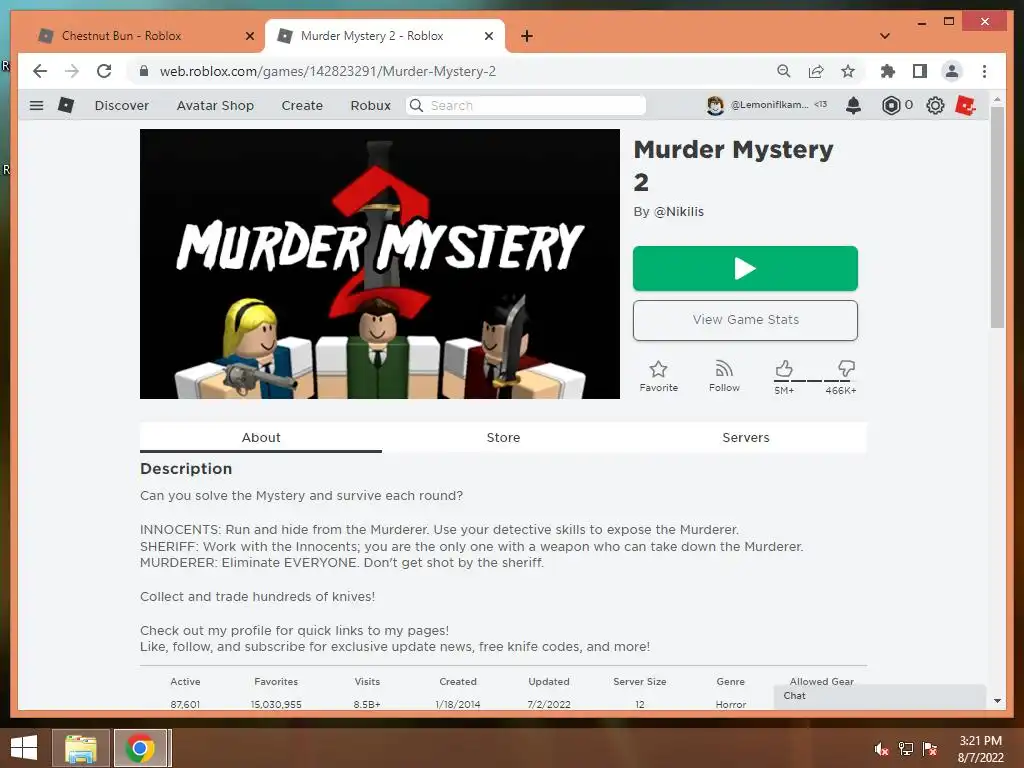Image resolution: width=1024 pixels, height=768 pixels.
Task: Go back to the previous page
Action: coord(40,71)
